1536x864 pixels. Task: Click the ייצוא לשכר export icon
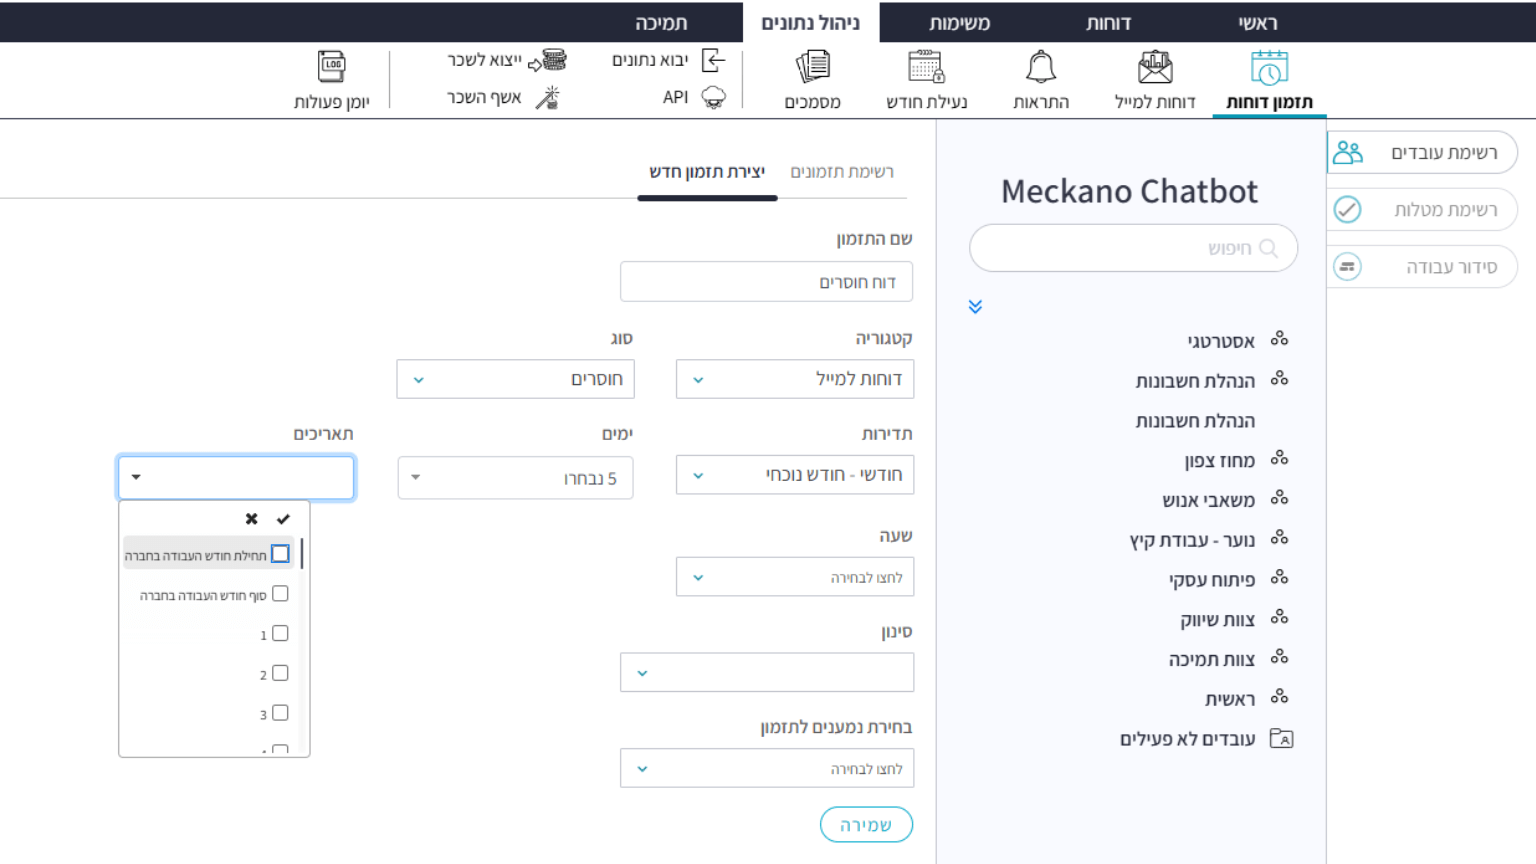(x=548, y=61)
